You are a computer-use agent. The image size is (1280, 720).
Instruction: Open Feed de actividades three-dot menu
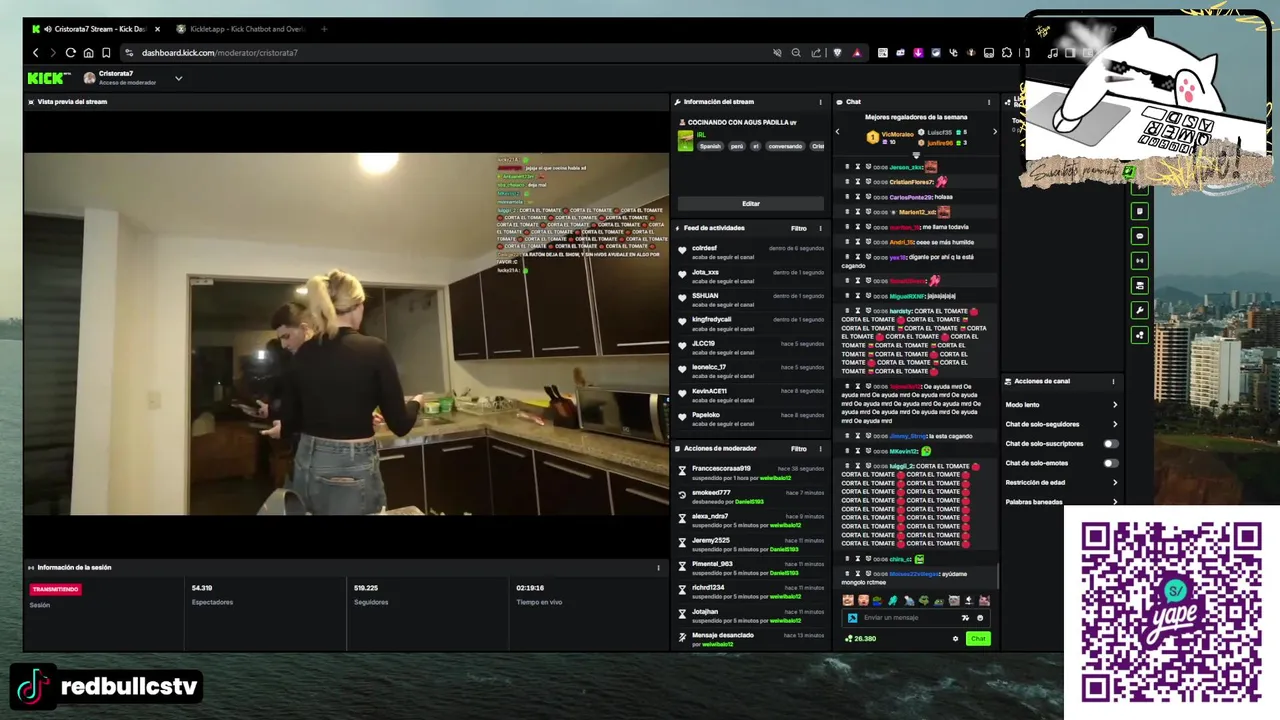(x=821, y=228)
